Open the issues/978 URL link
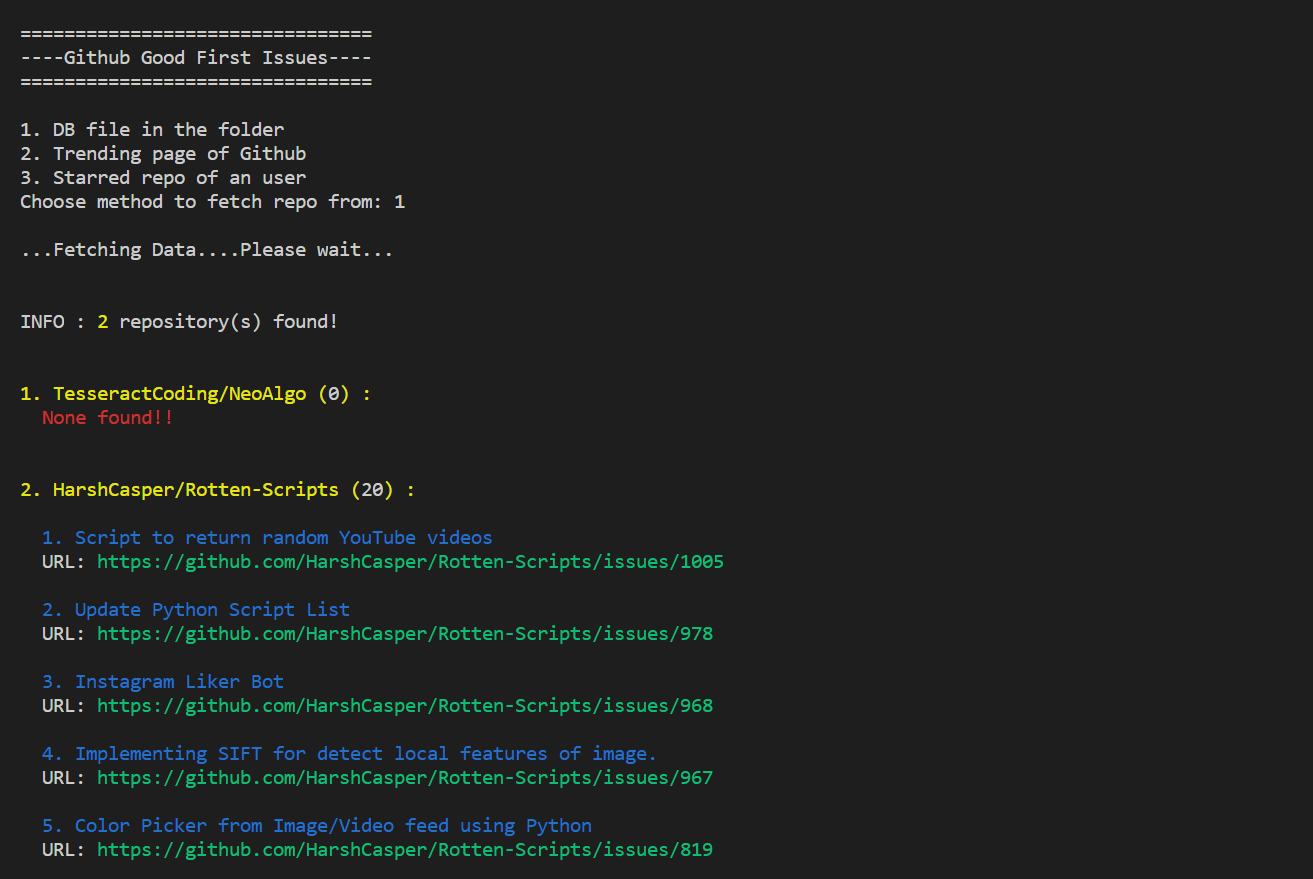This screenshot has height=879, width=1313. [x=405, y=634]
